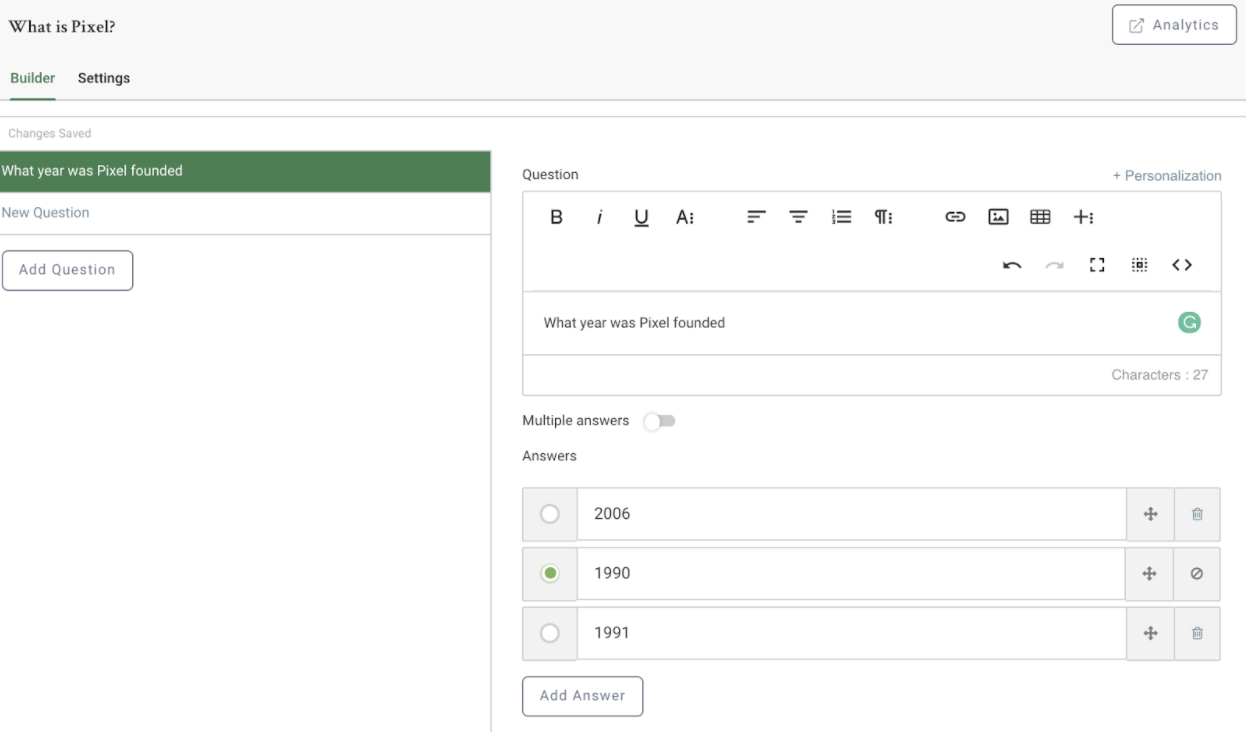Toggle bold formatting in question editor

pyautogui.click(x=556, y=217)
